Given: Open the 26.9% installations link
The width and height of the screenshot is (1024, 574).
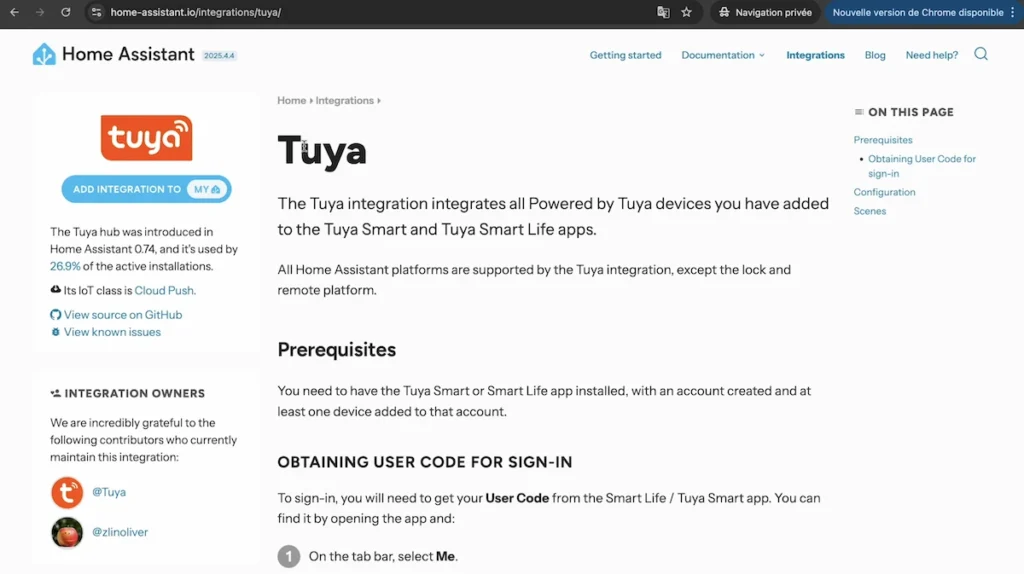Looking at the screenshot, I should (x=65, y=266).
